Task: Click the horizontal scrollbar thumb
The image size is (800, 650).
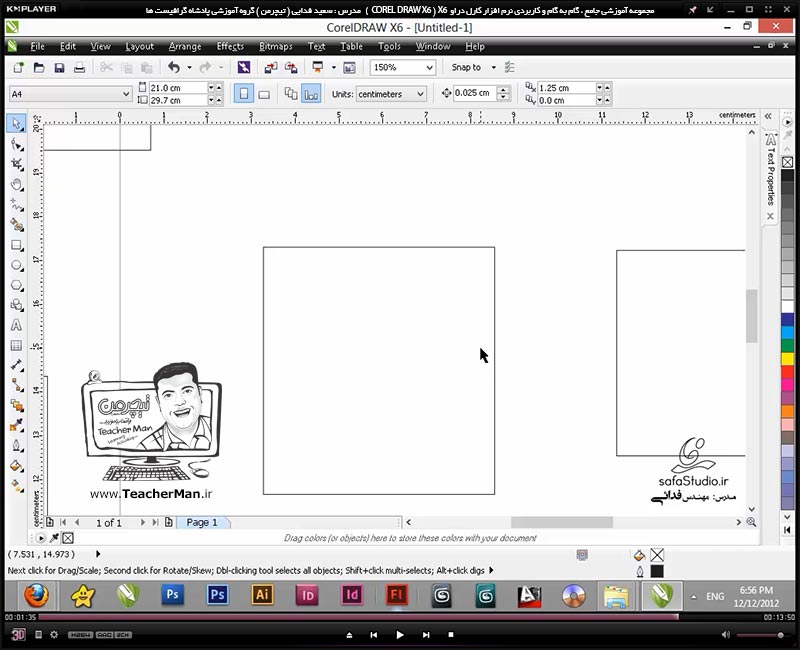Action: [562, 522]
